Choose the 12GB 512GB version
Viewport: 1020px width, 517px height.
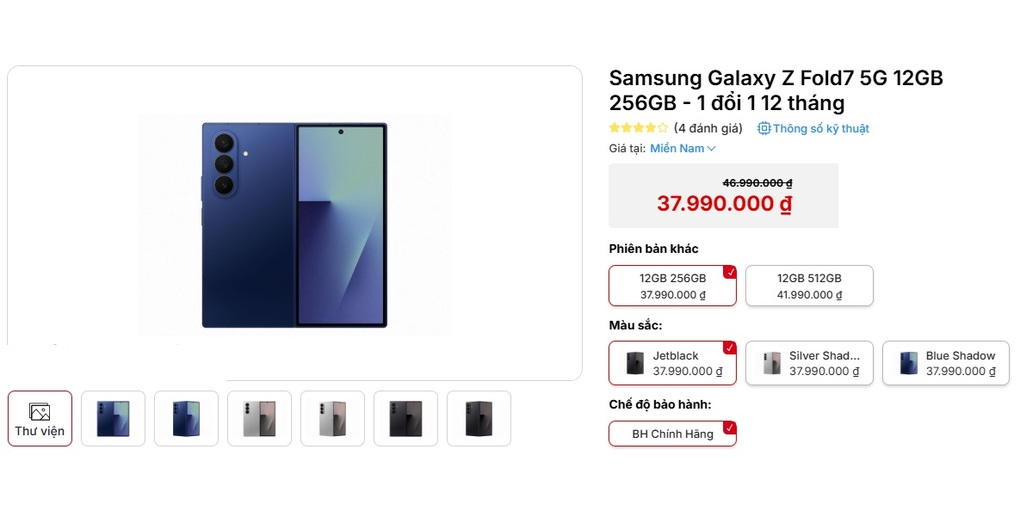(809, 286)
